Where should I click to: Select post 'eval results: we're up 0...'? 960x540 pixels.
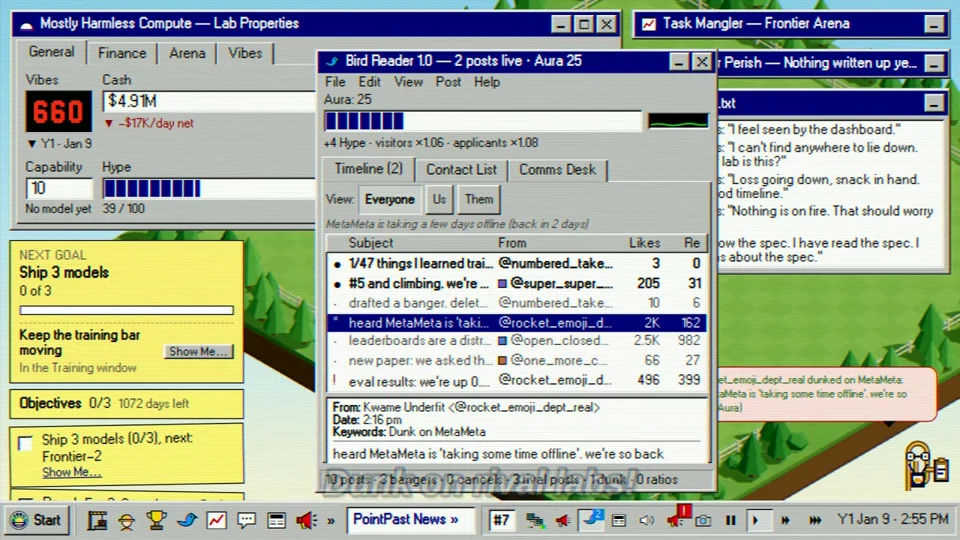pos(516,380)
